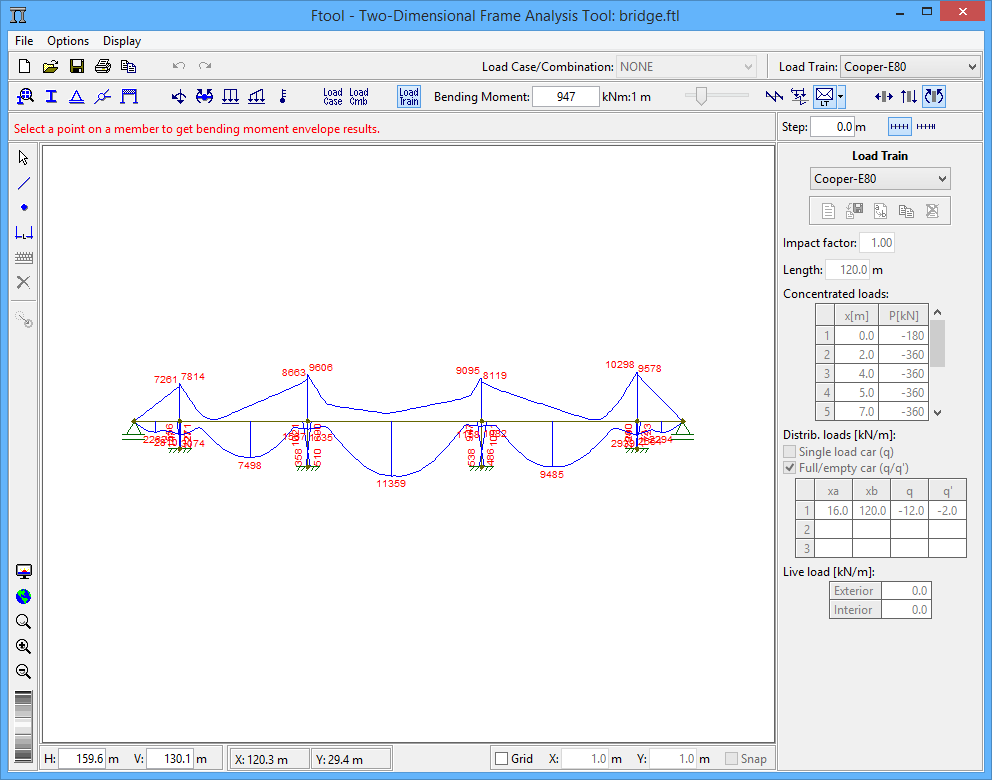Click the diagram scale slider

(x=702, y=96)
